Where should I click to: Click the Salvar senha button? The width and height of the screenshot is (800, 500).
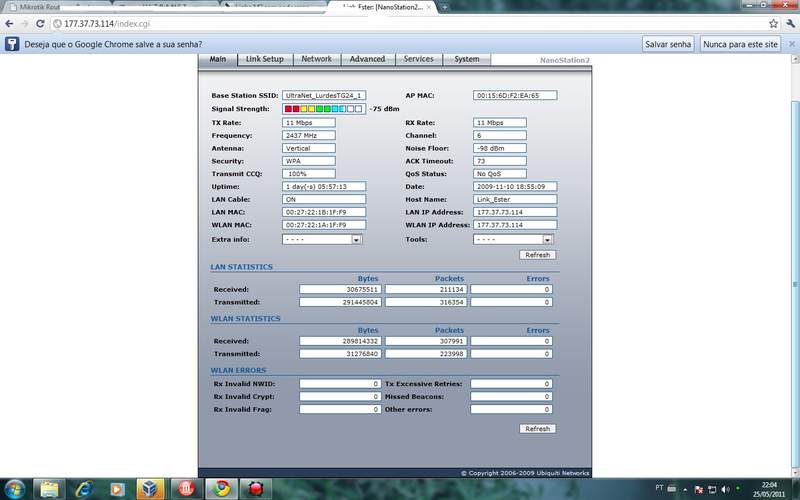668,45
